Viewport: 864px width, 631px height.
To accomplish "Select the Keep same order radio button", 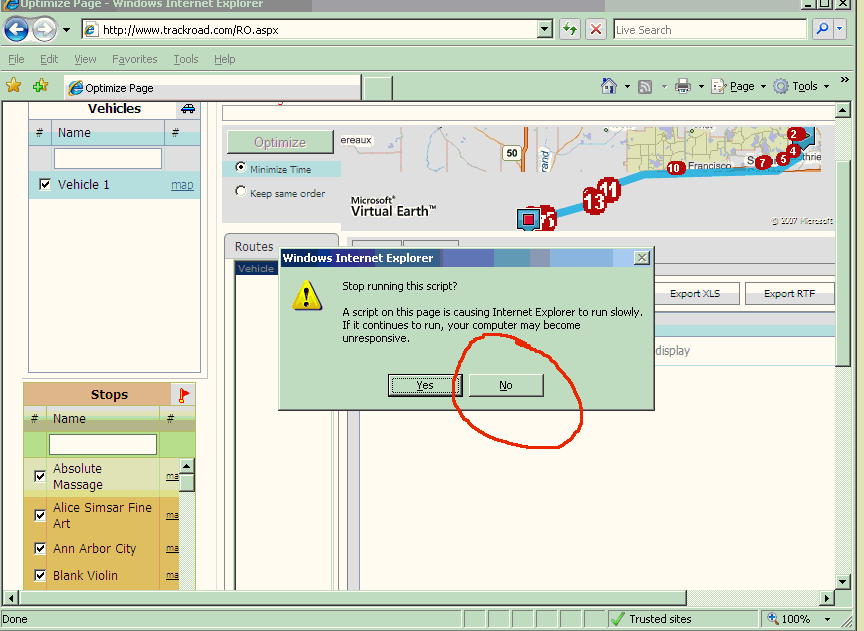I will 240,191.
